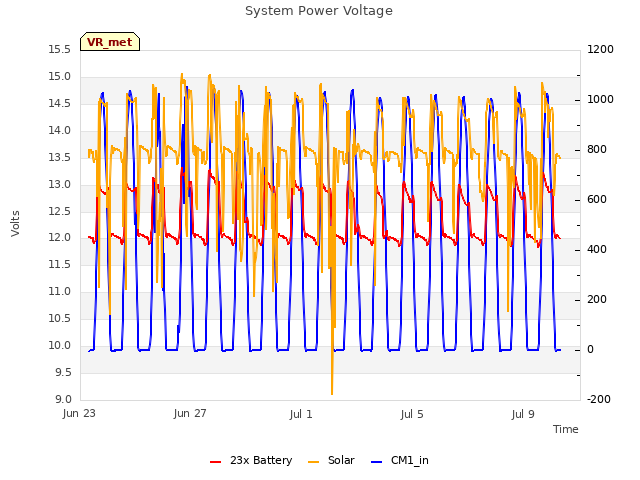Toggle the Solar legend entry
The height and width of the screenshot is (480, 640).
tap(331, 460)
